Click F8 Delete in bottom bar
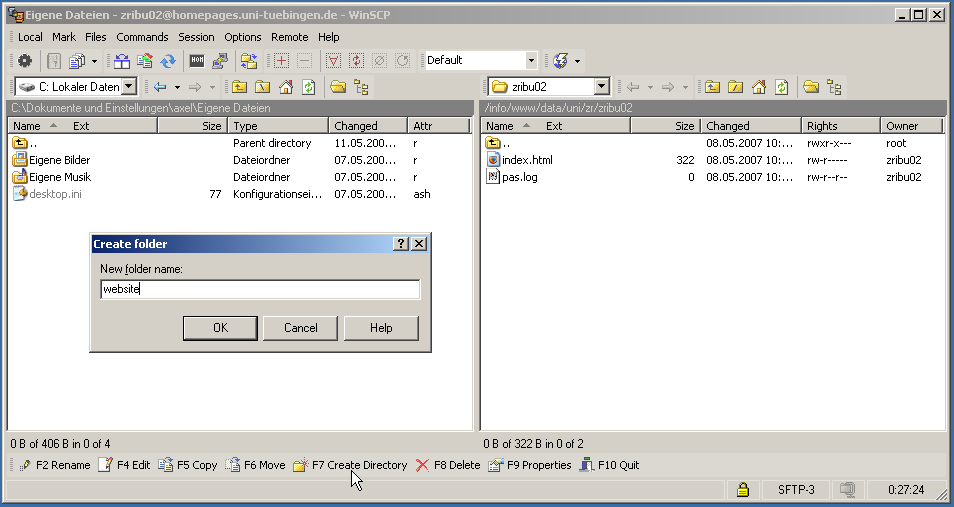The height and width of the screenshot is (507, 954). click(x=448, y=465)
